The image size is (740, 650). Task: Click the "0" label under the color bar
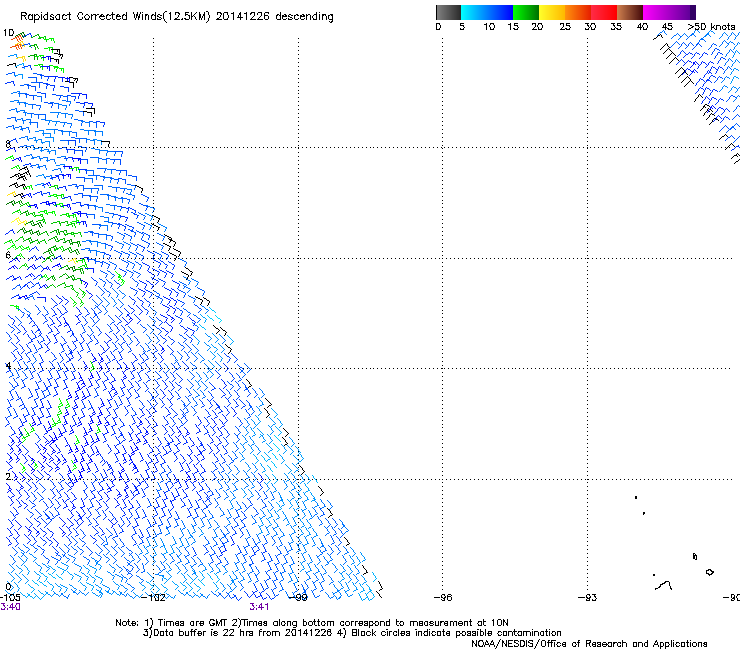point(438,27)
